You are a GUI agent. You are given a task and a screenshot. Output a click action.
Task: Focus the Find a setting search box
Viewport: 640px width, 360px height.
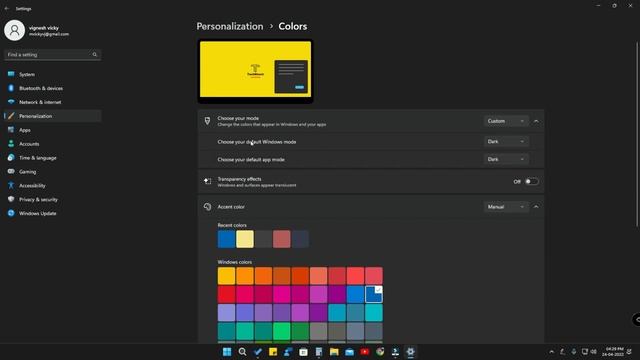point(52,55)
